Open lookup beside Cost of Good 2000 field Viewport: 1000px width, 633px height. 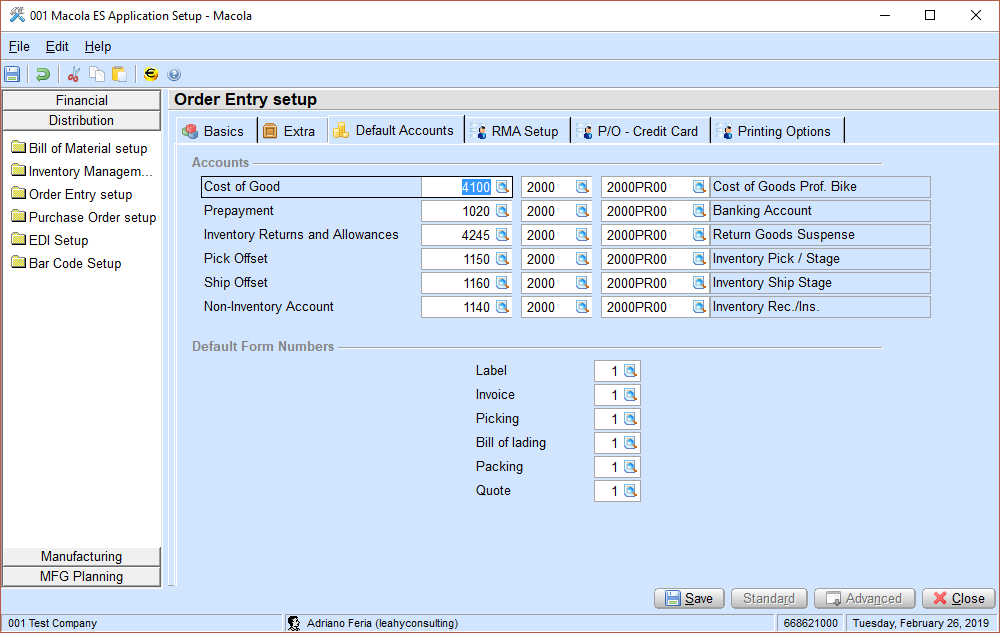(x=582, y=187)
